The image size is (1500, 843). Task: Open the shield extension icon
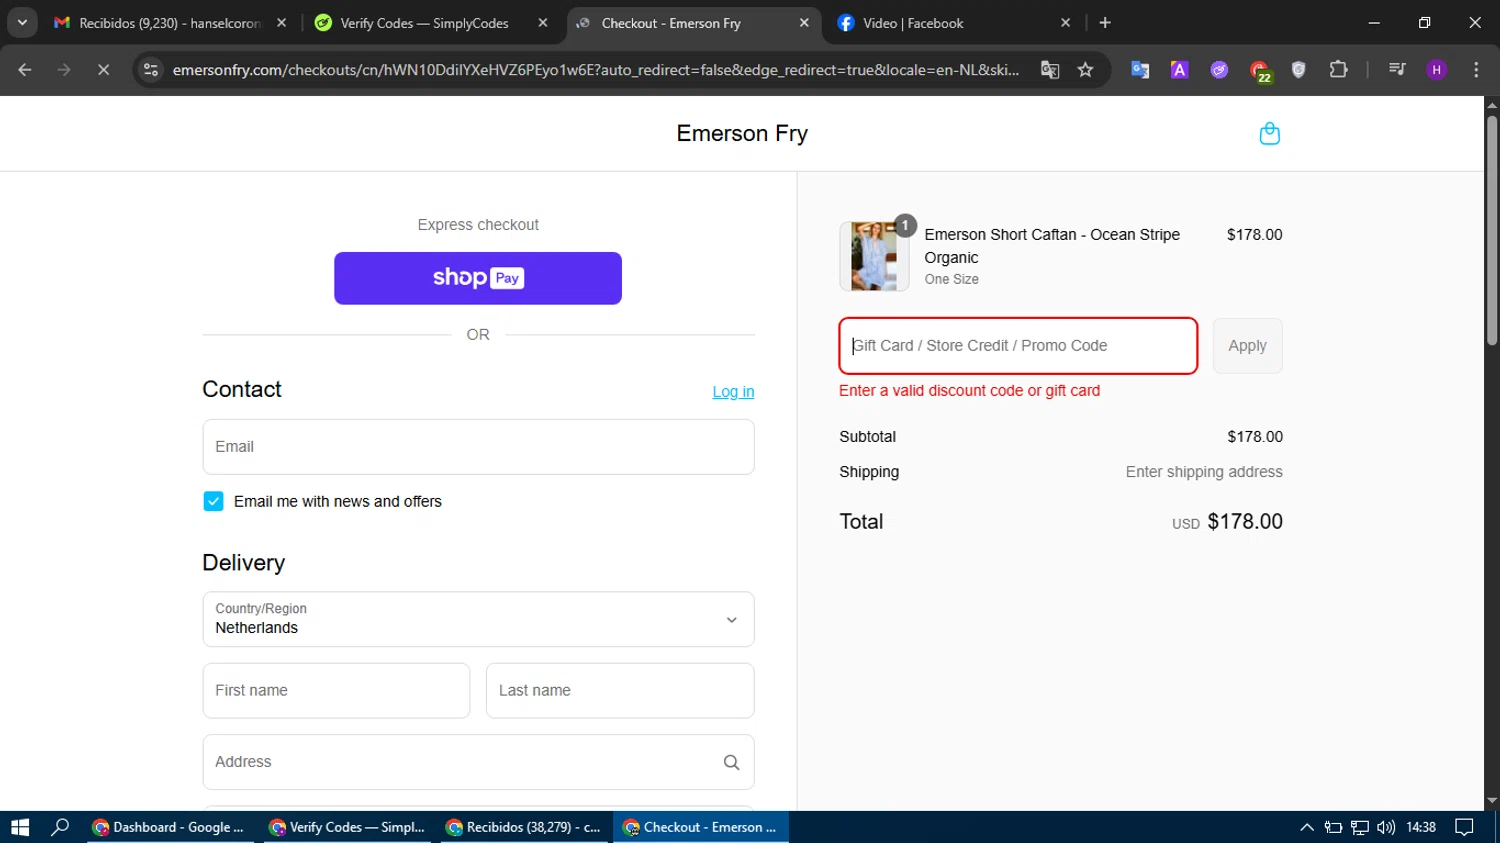(1299, 70)
